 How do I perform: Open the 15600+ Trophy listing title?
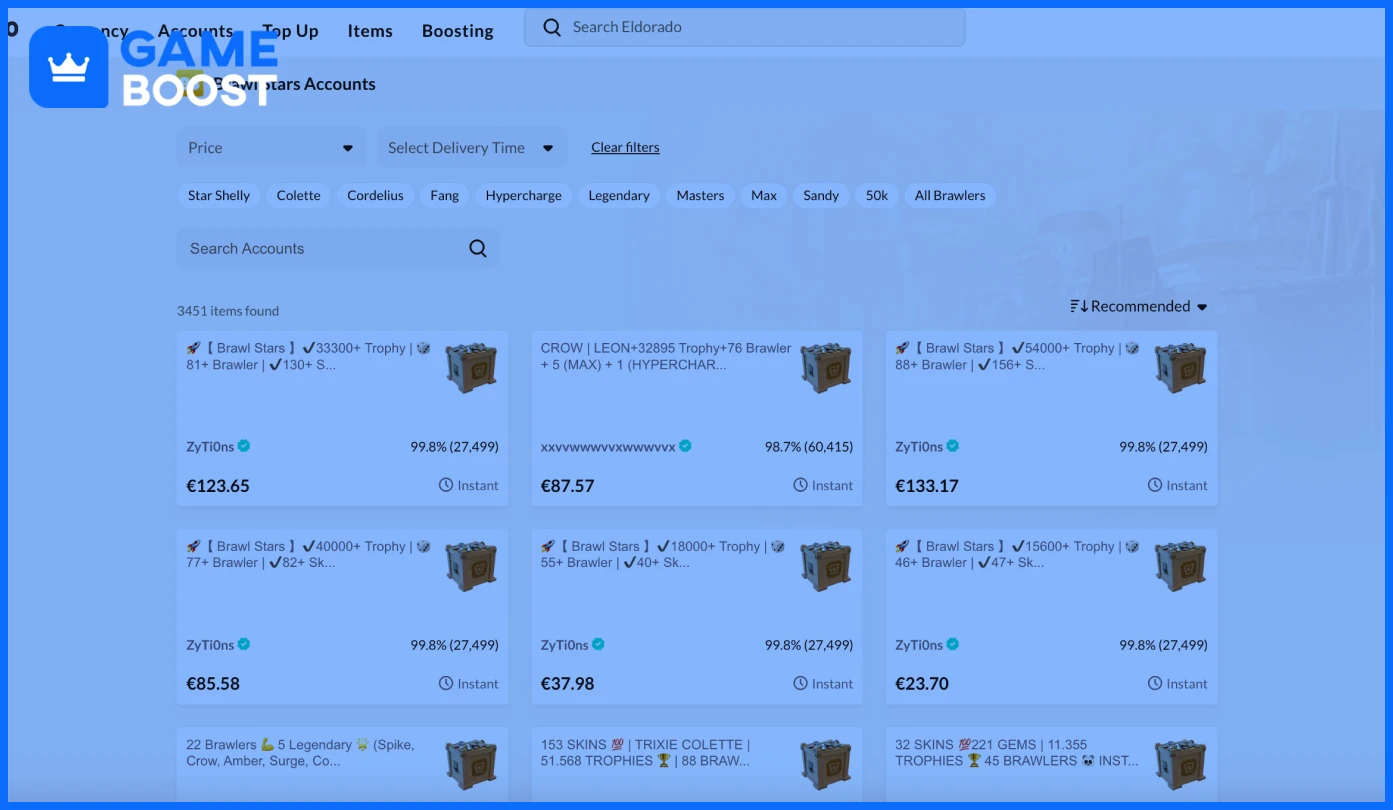[1018, 554]
